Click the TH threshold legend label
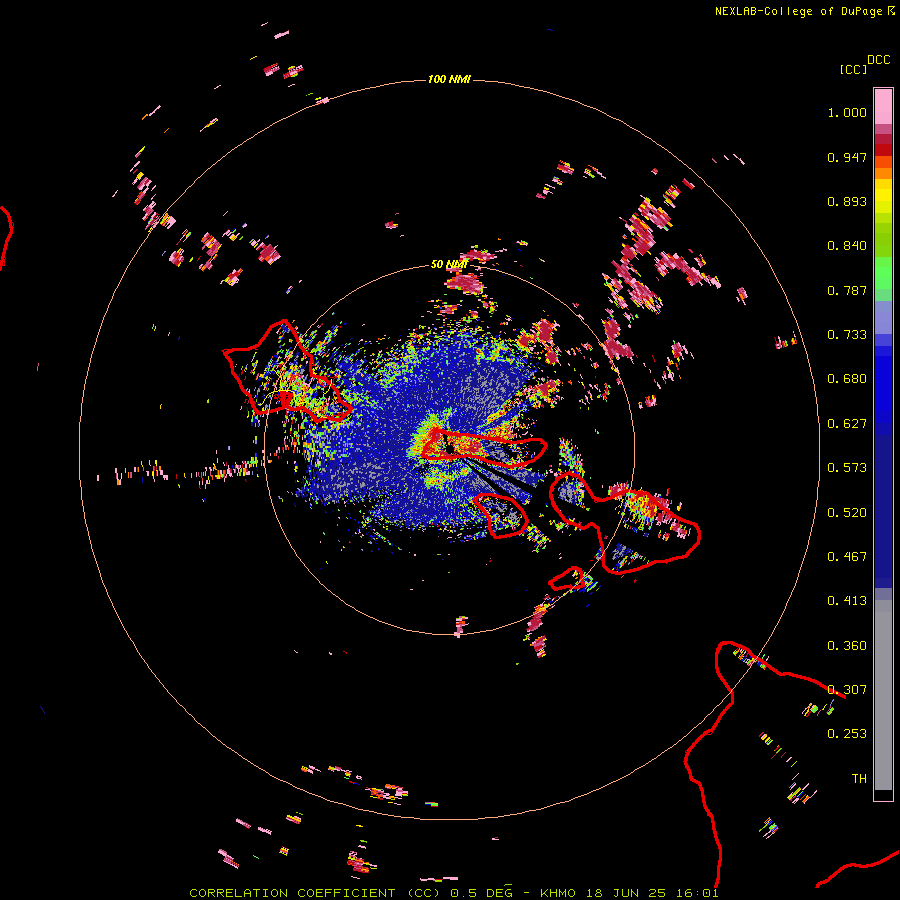The width and height of the screenshot is (900, 900). (x=859, y=779)
